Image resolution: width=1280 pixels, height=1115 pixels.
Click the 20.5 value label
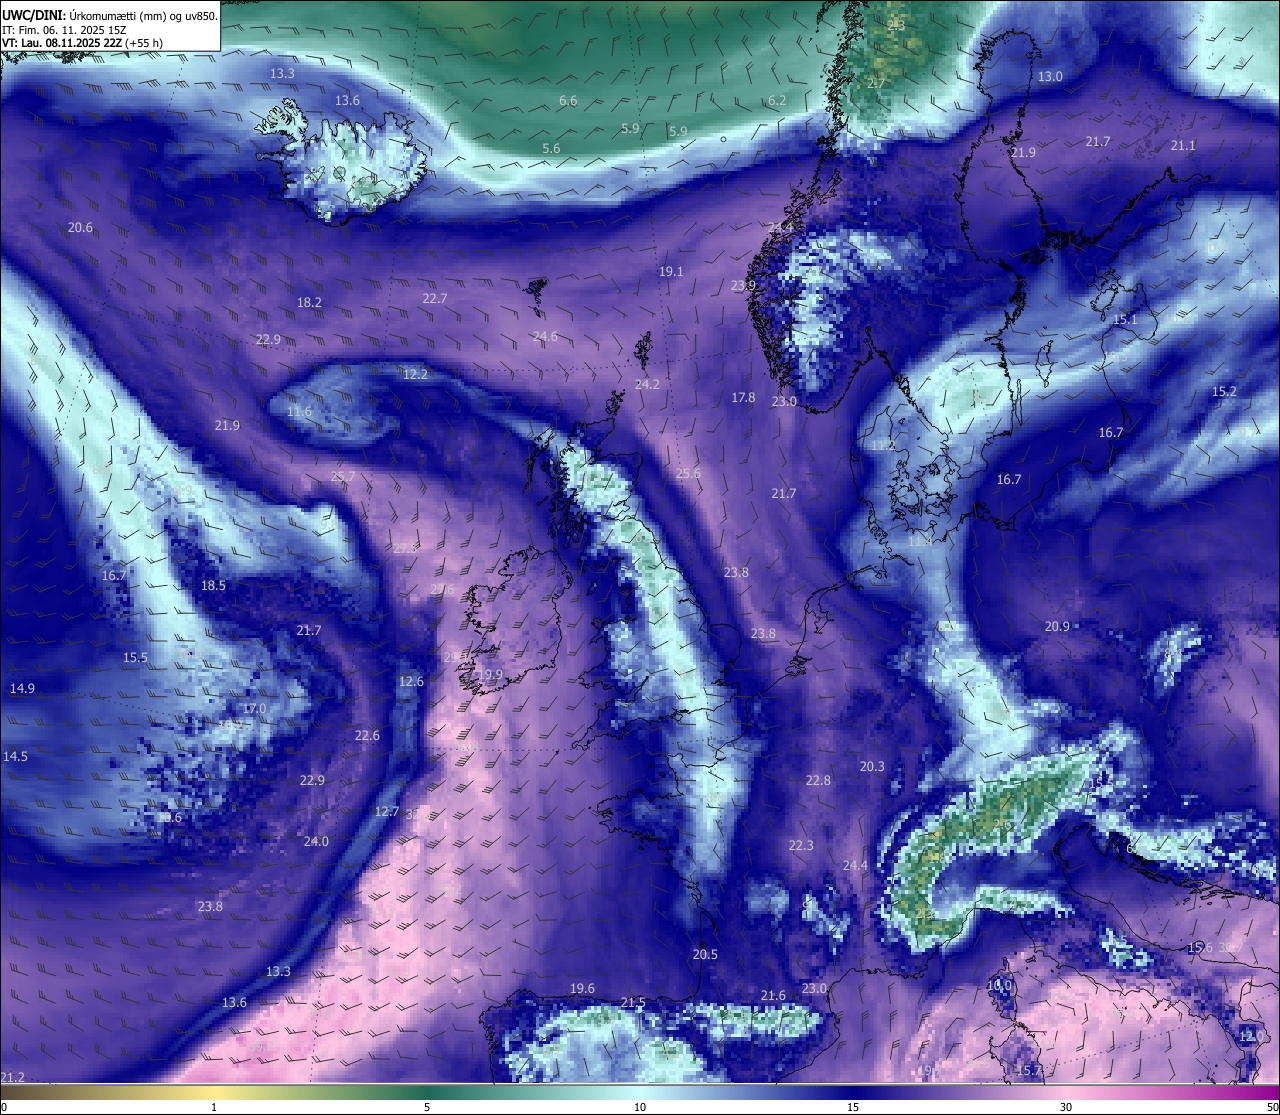pos(705,955)
